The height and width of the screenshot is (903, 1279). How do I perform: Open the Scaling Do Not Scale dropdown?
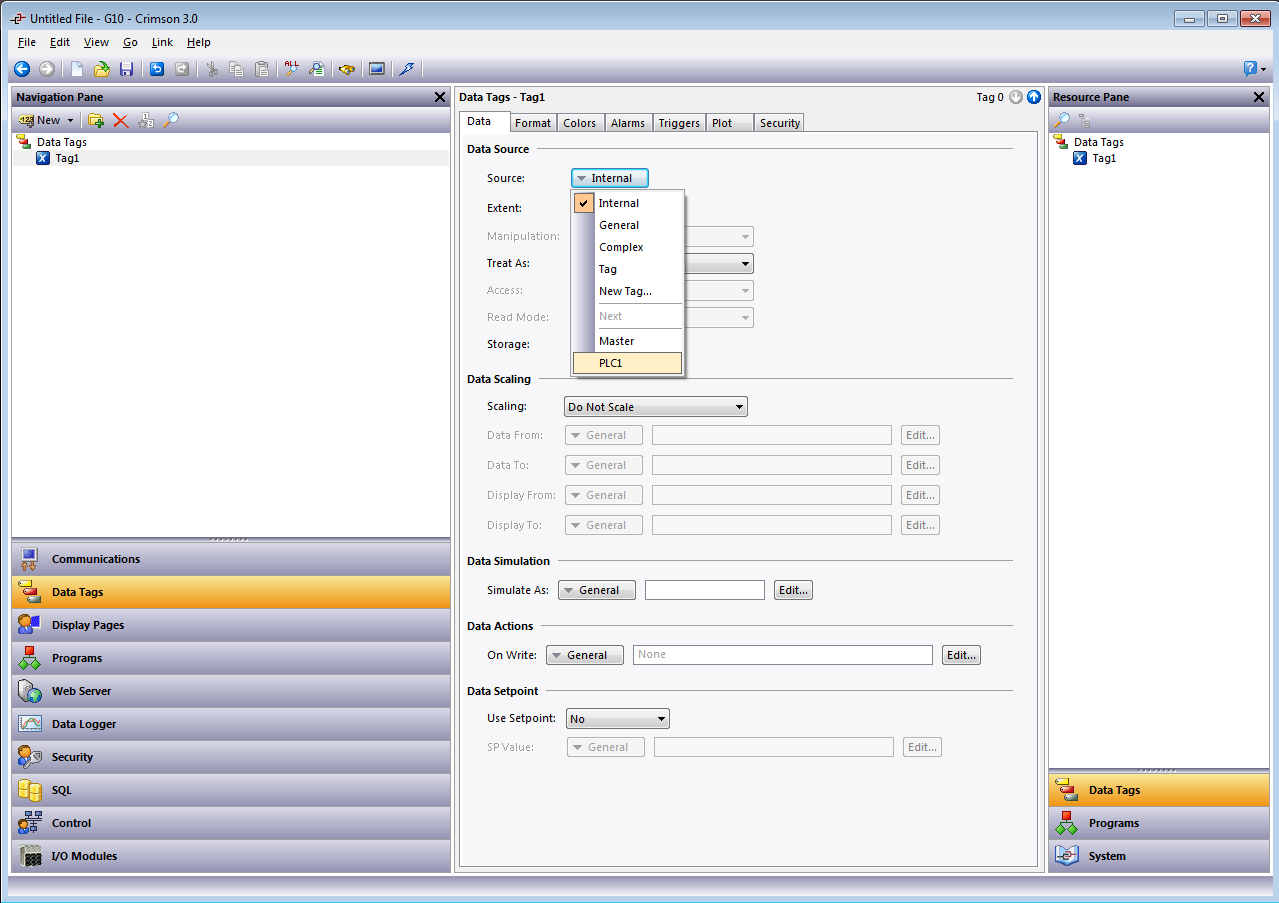tap(656, 407)
